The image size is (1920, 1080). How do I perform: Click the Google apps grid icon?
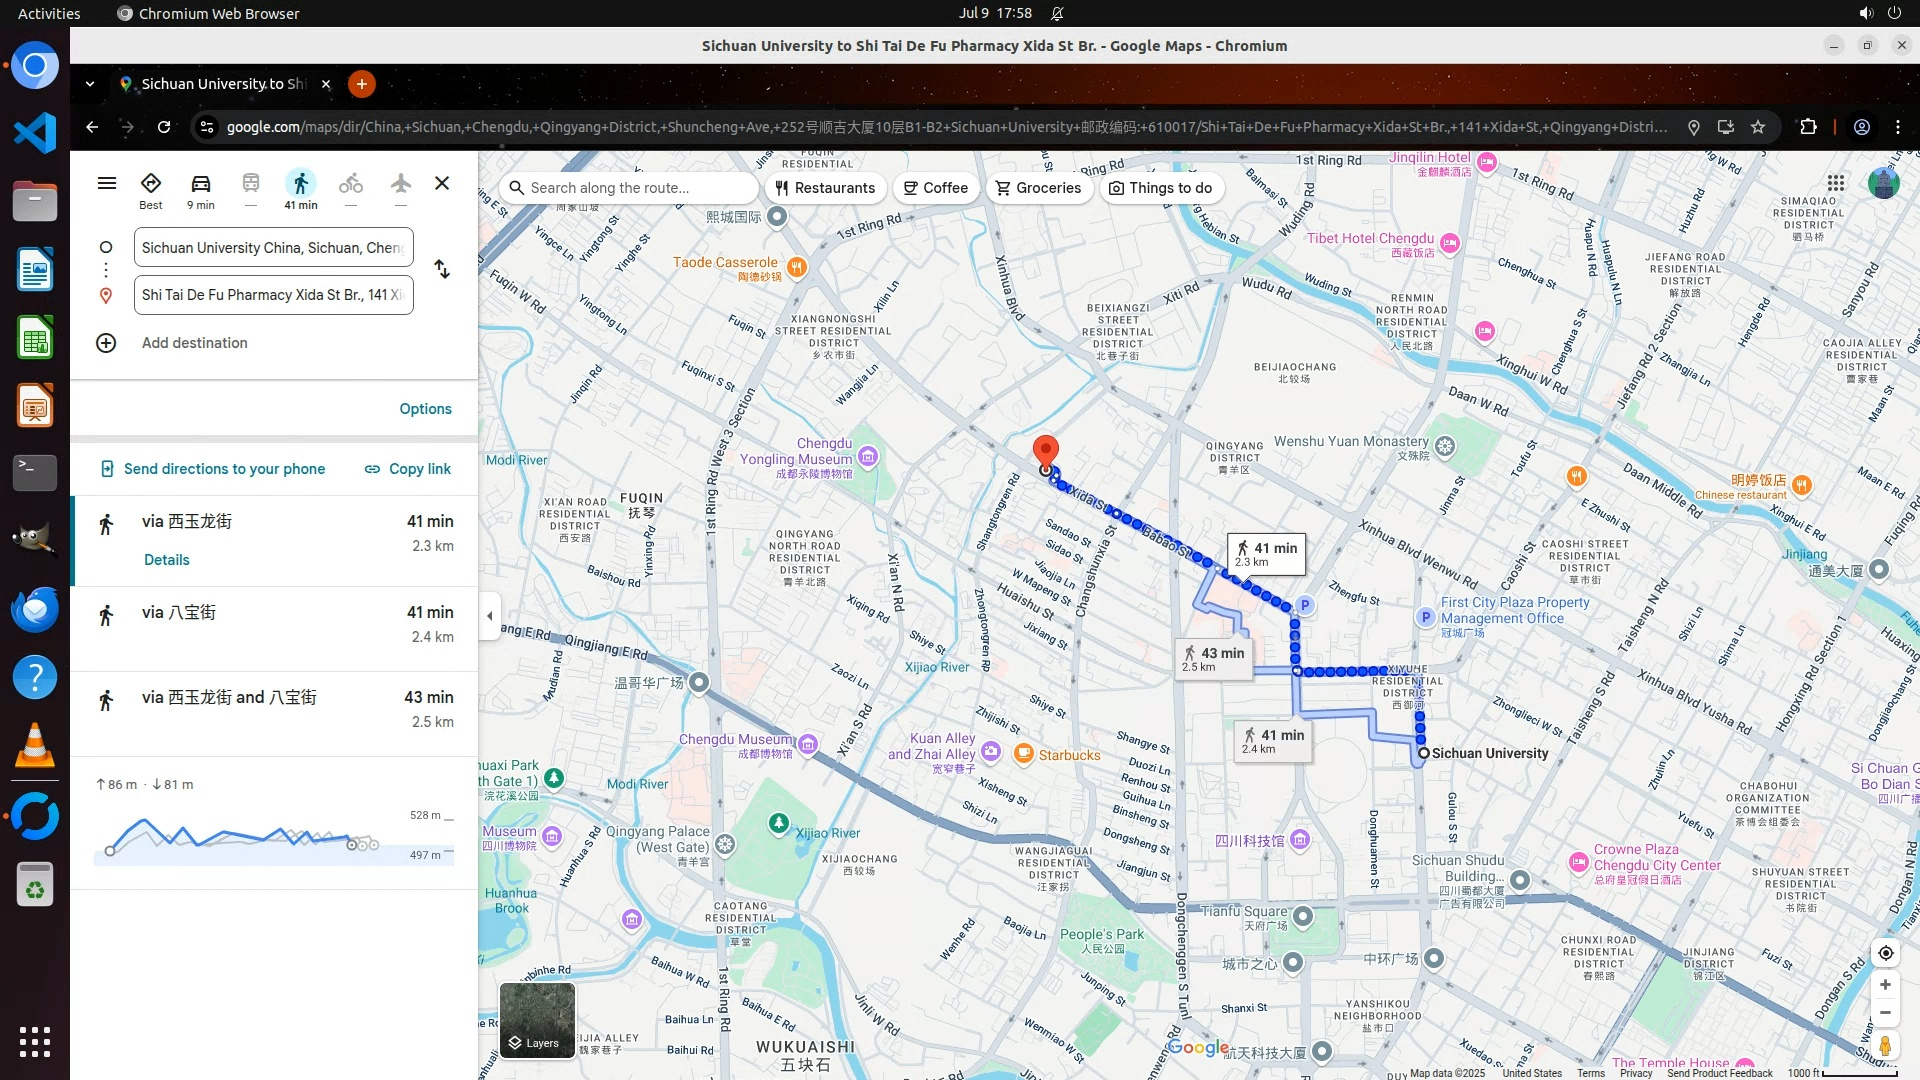coord(1835,183)
